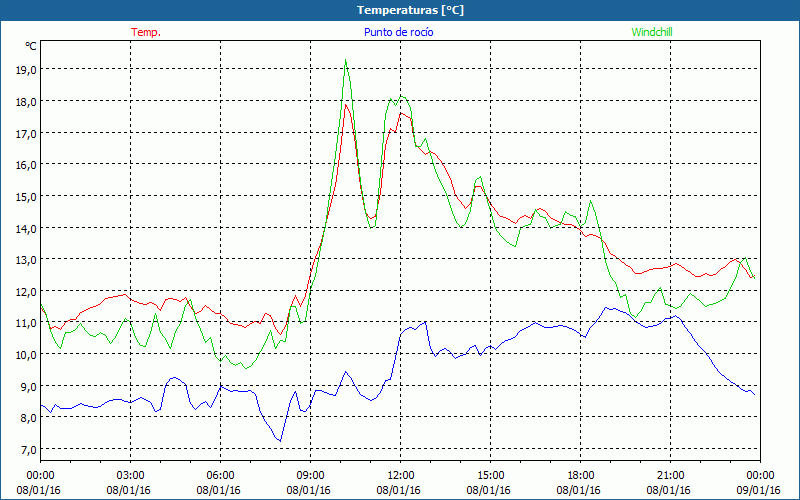Click the Temperaturas [°C] title bar
This screenshot has height=500, width=800.
click(x=400, y=10)
